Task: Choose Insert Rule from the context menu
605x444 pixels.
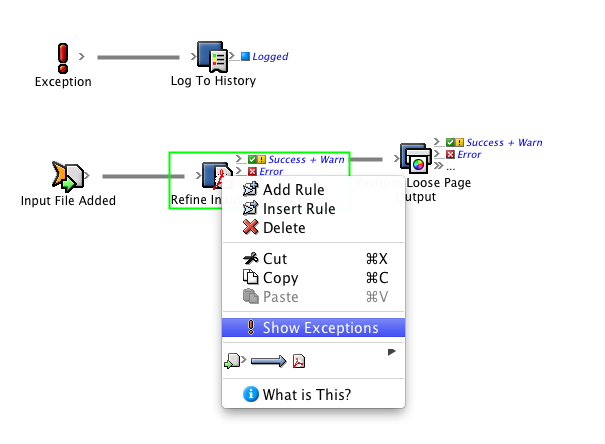Action: [298, 209]
